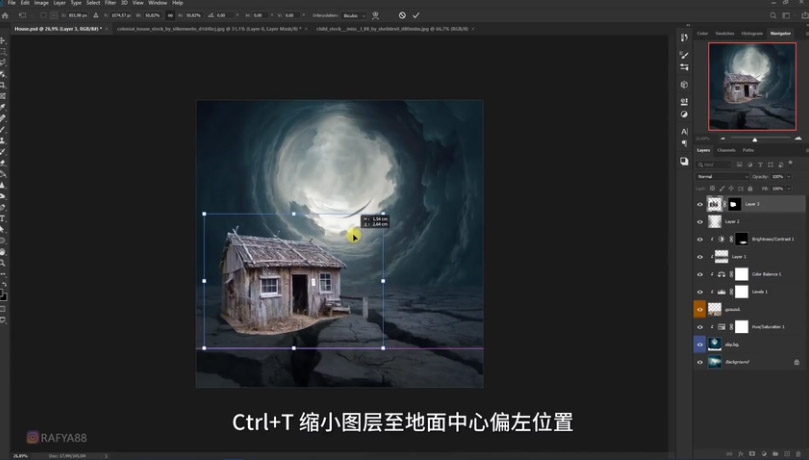Cancel the transform with the cancel icon
The height and width of the screenshot is (460, 809).
(402, 15)
